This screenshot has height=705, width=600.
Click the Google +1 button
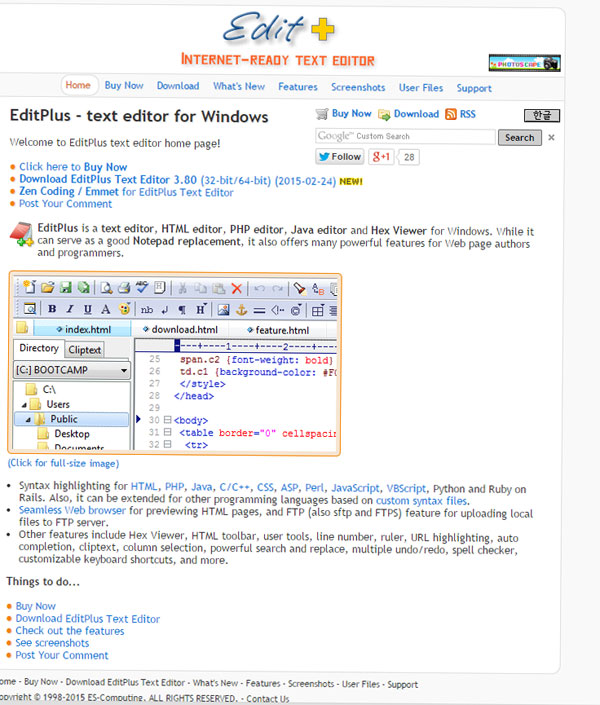[x=381, y=156]
